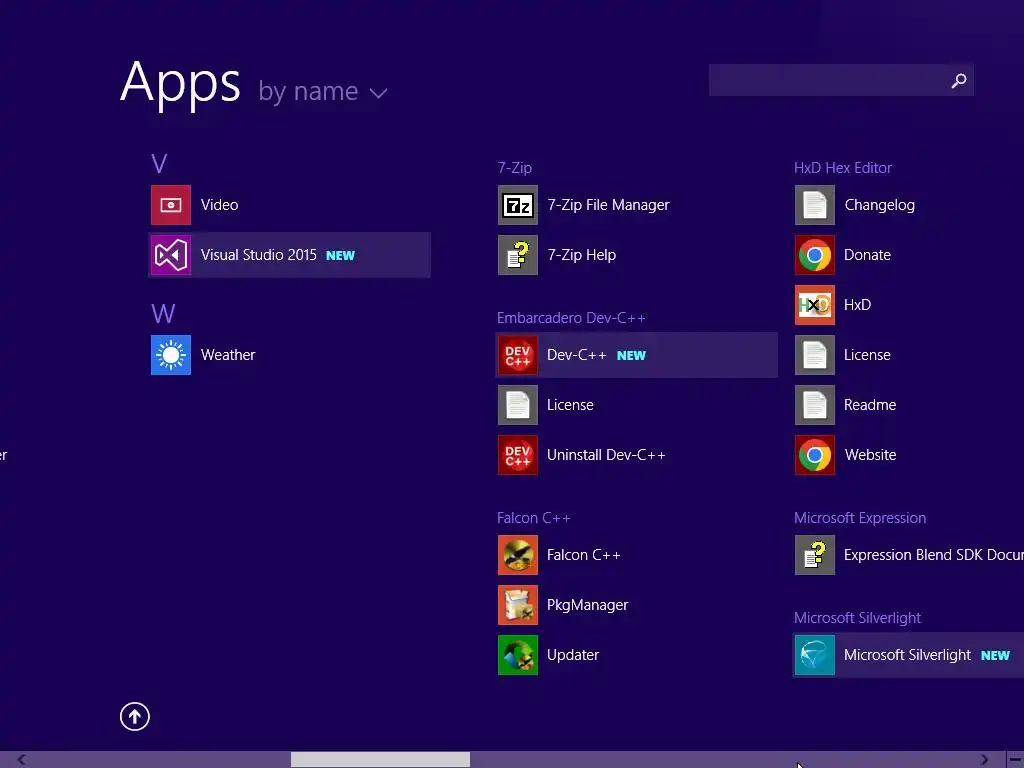Launch the HxD hex editor icon
The width and height of the screenshot is (1024, 768).
pos(815,305)
